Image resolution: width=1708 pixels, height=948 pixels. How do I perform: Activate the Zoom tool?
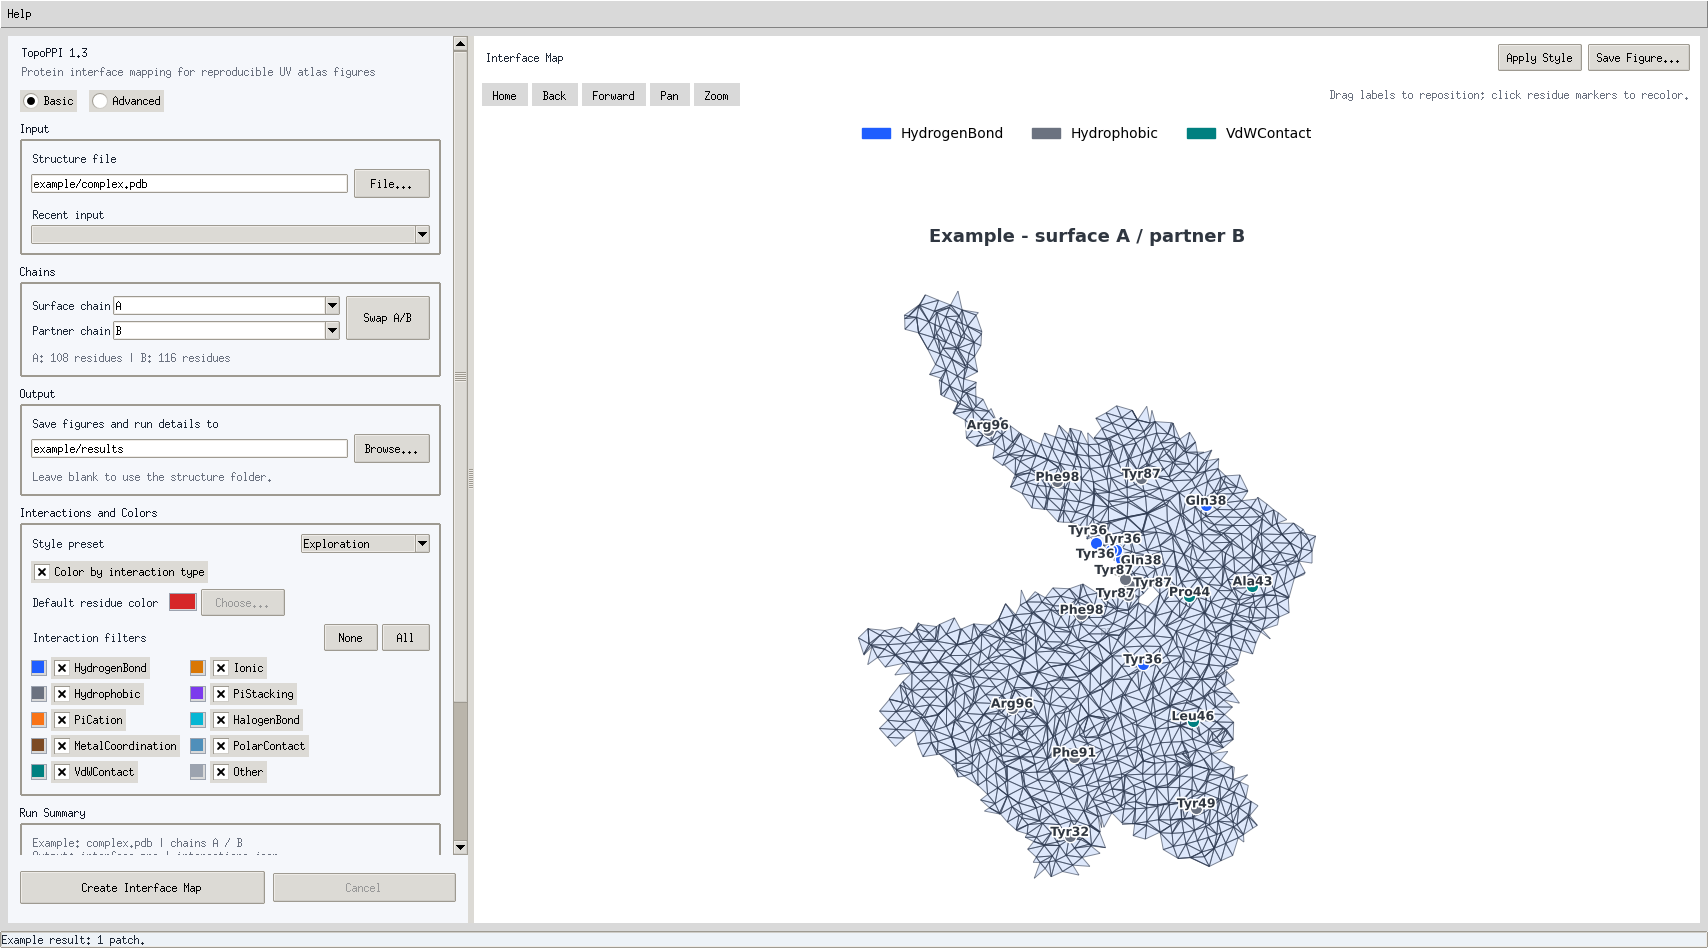tap(716, 96)
